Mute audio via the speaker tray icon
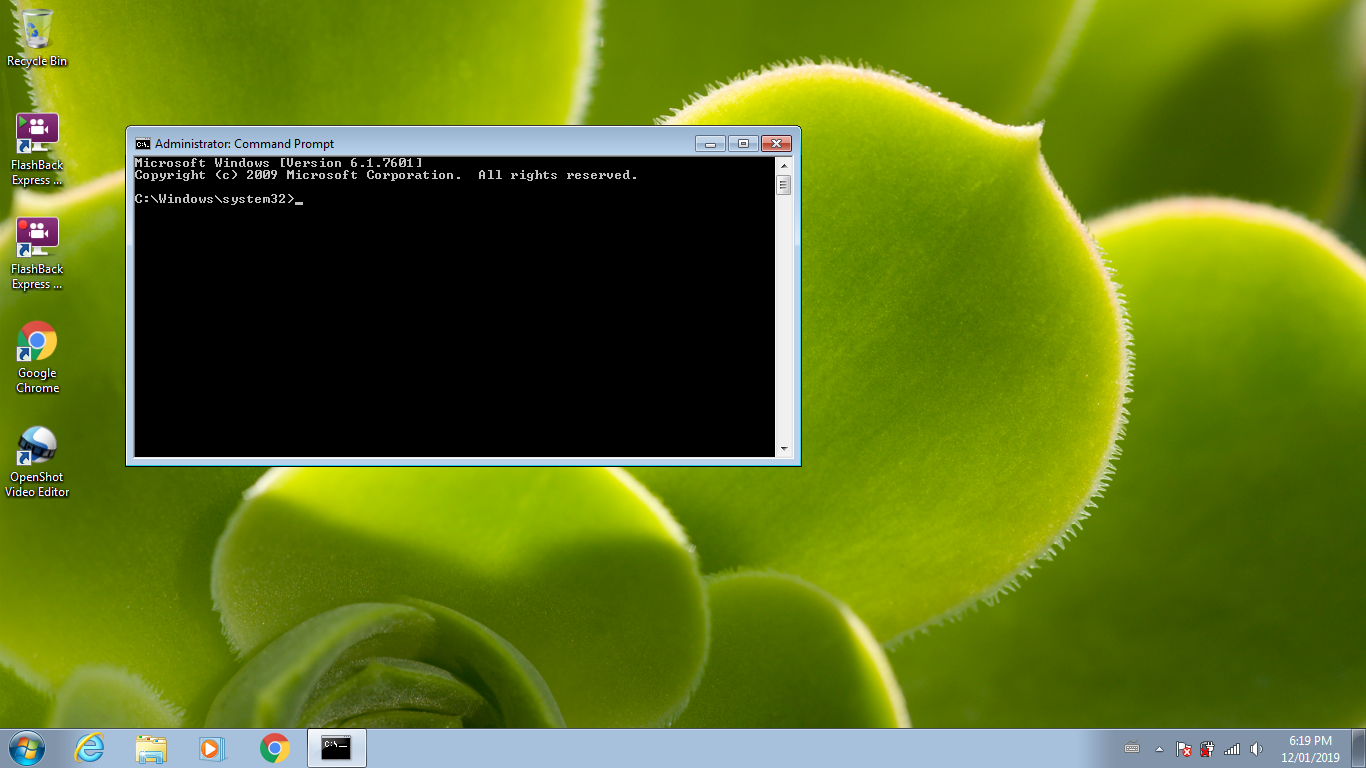 click(x=1257, y=748)
